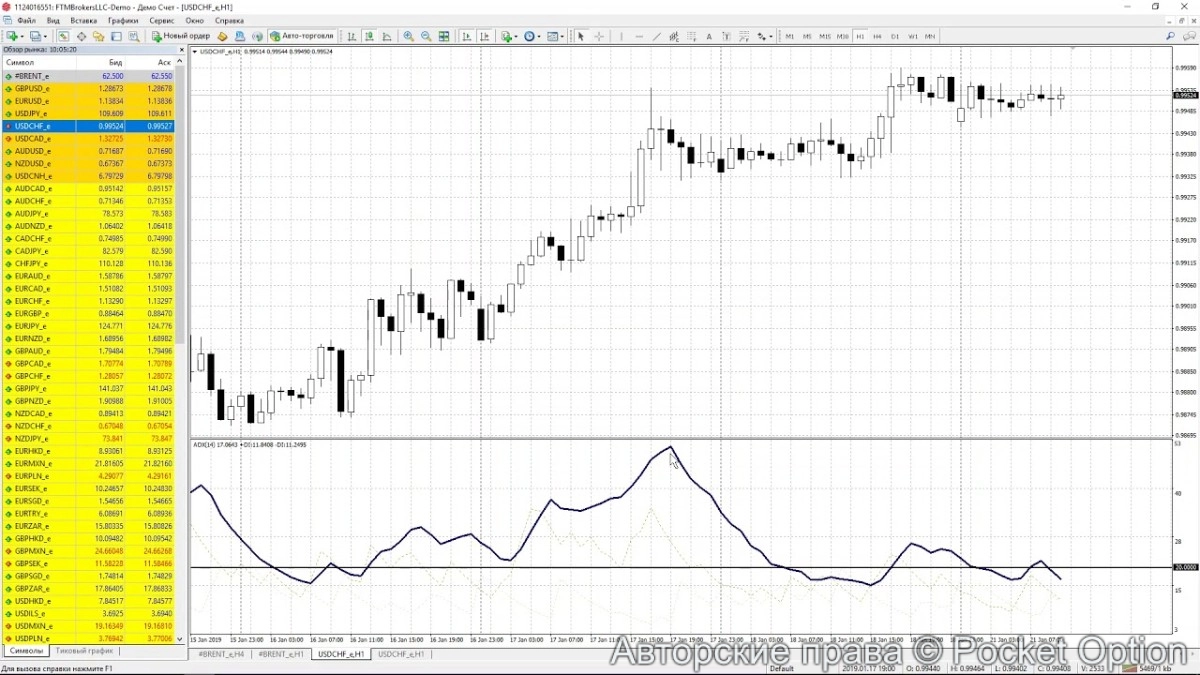
Task: Open the new chart dropdown arrow
Action: 23,36
